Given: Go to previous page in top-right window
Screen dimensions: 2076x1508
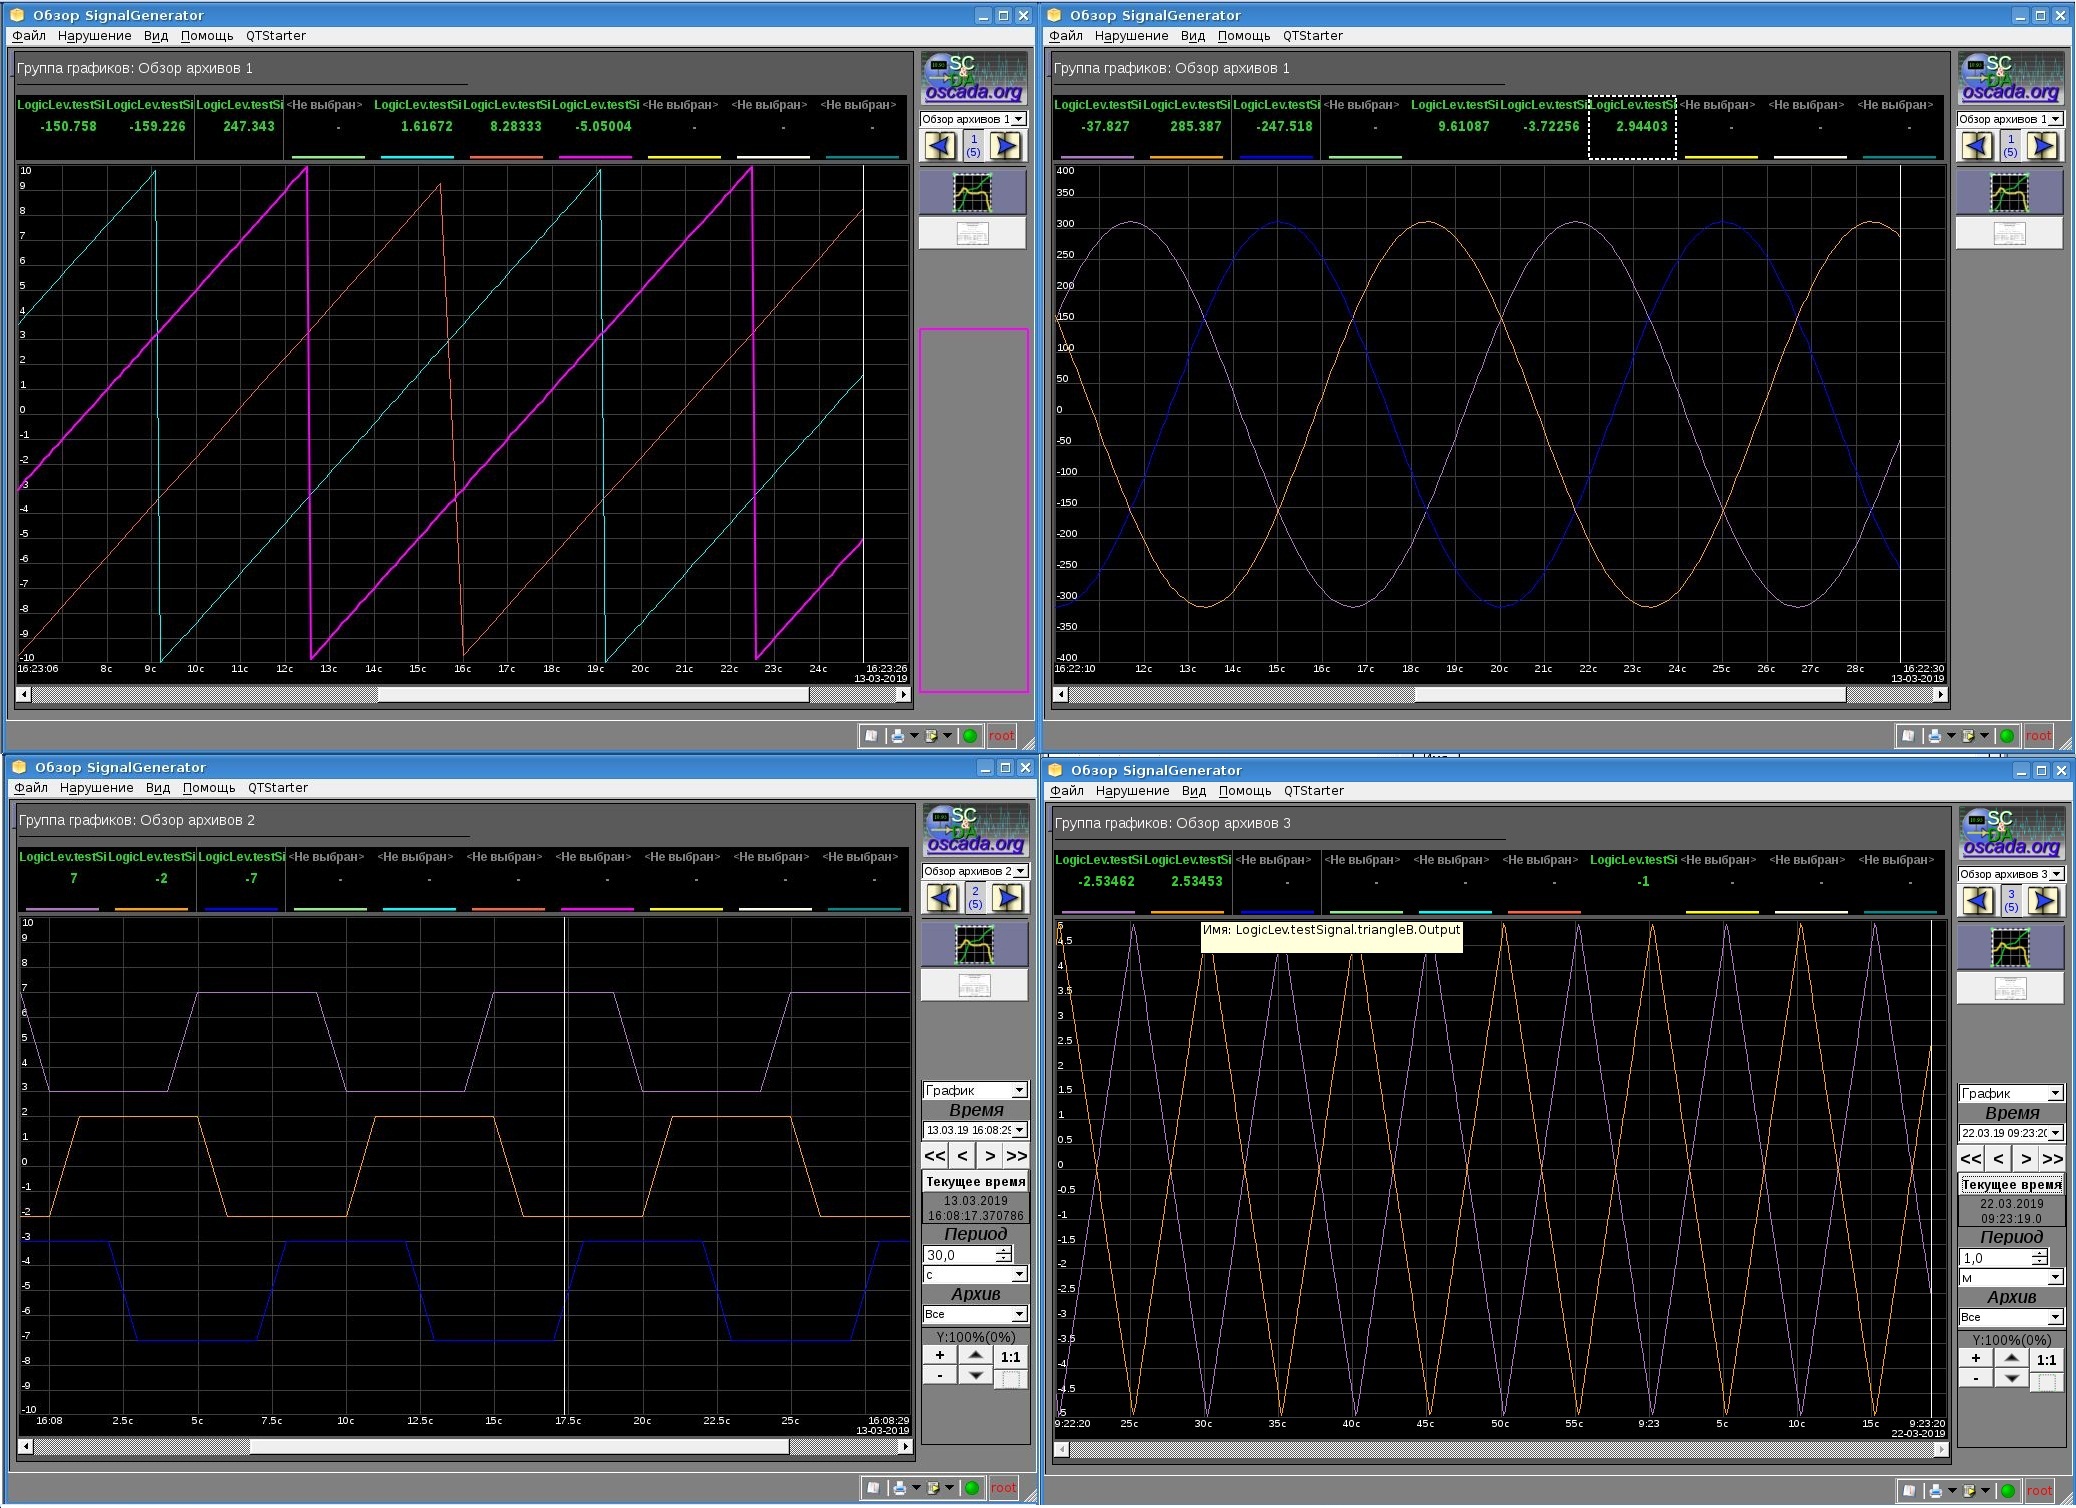Looking at the screenshot, I should pos(1977,146).
